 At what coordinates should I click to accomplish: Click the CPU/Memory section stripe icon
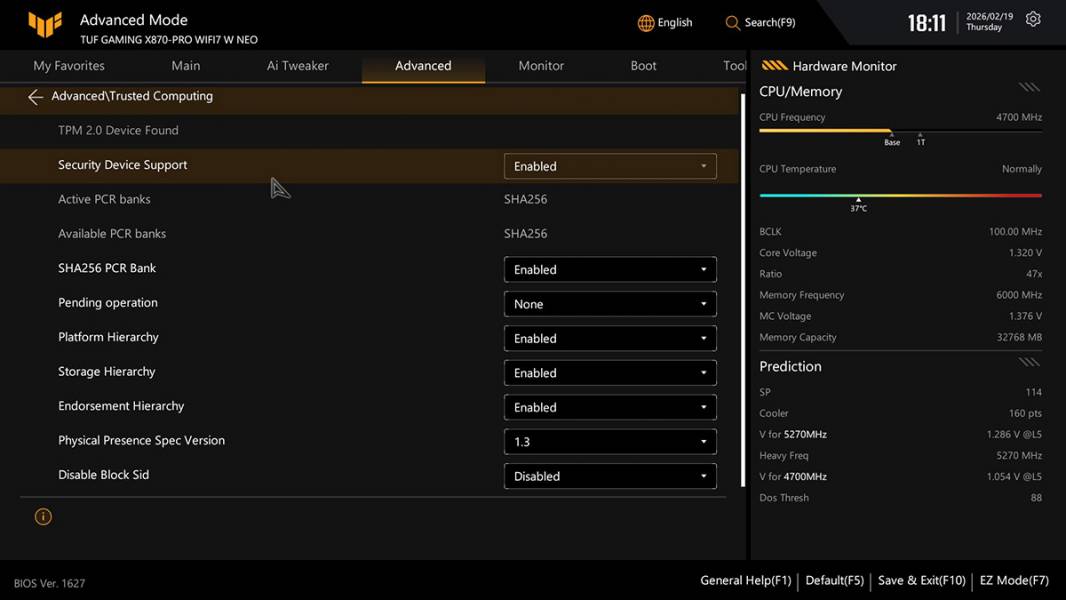point(1029,88)
